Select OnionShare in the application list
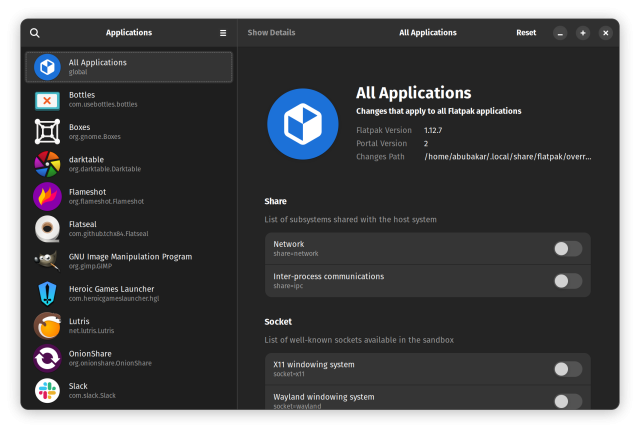 tap(129, 358)
